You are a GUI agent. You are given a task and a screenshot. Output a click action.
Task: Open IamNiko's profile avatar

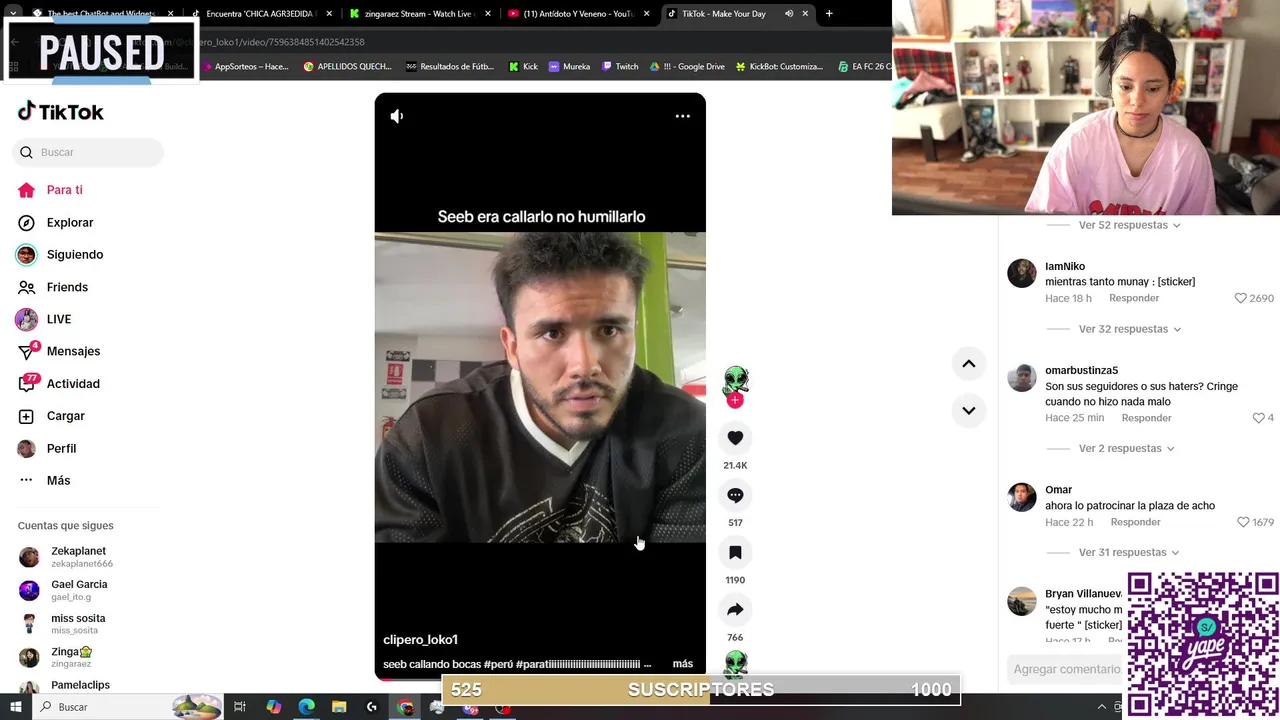tap(1022, 274)
